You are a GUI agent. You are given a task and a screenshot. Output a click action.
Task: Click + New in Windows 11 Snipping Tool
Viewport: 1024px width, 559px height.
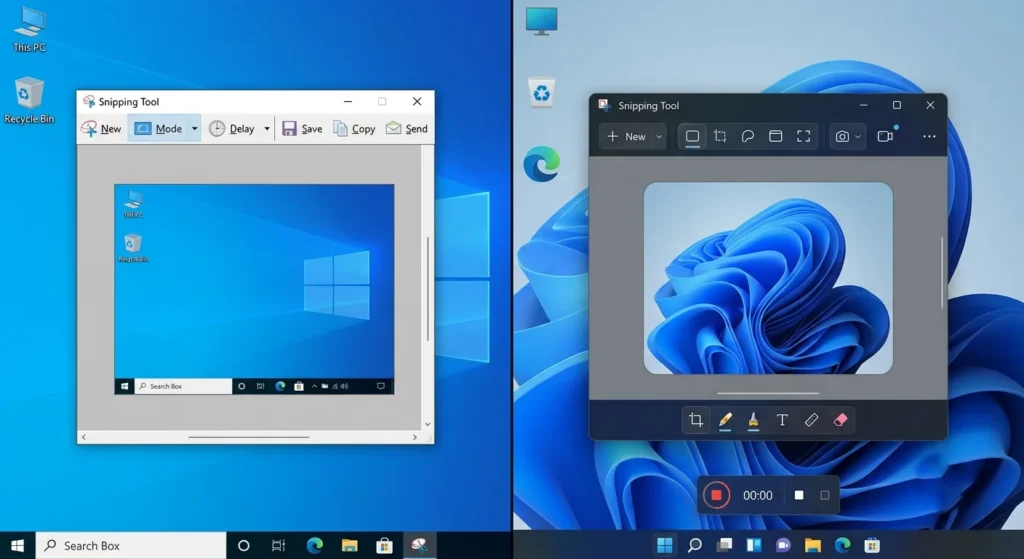click(x=626, y=136)
